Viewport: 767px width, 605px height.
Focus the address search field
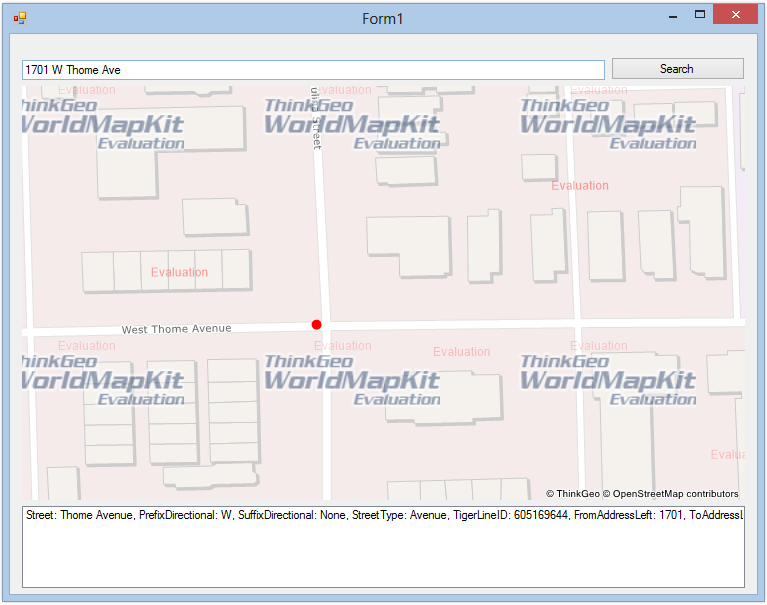(313, 70)
